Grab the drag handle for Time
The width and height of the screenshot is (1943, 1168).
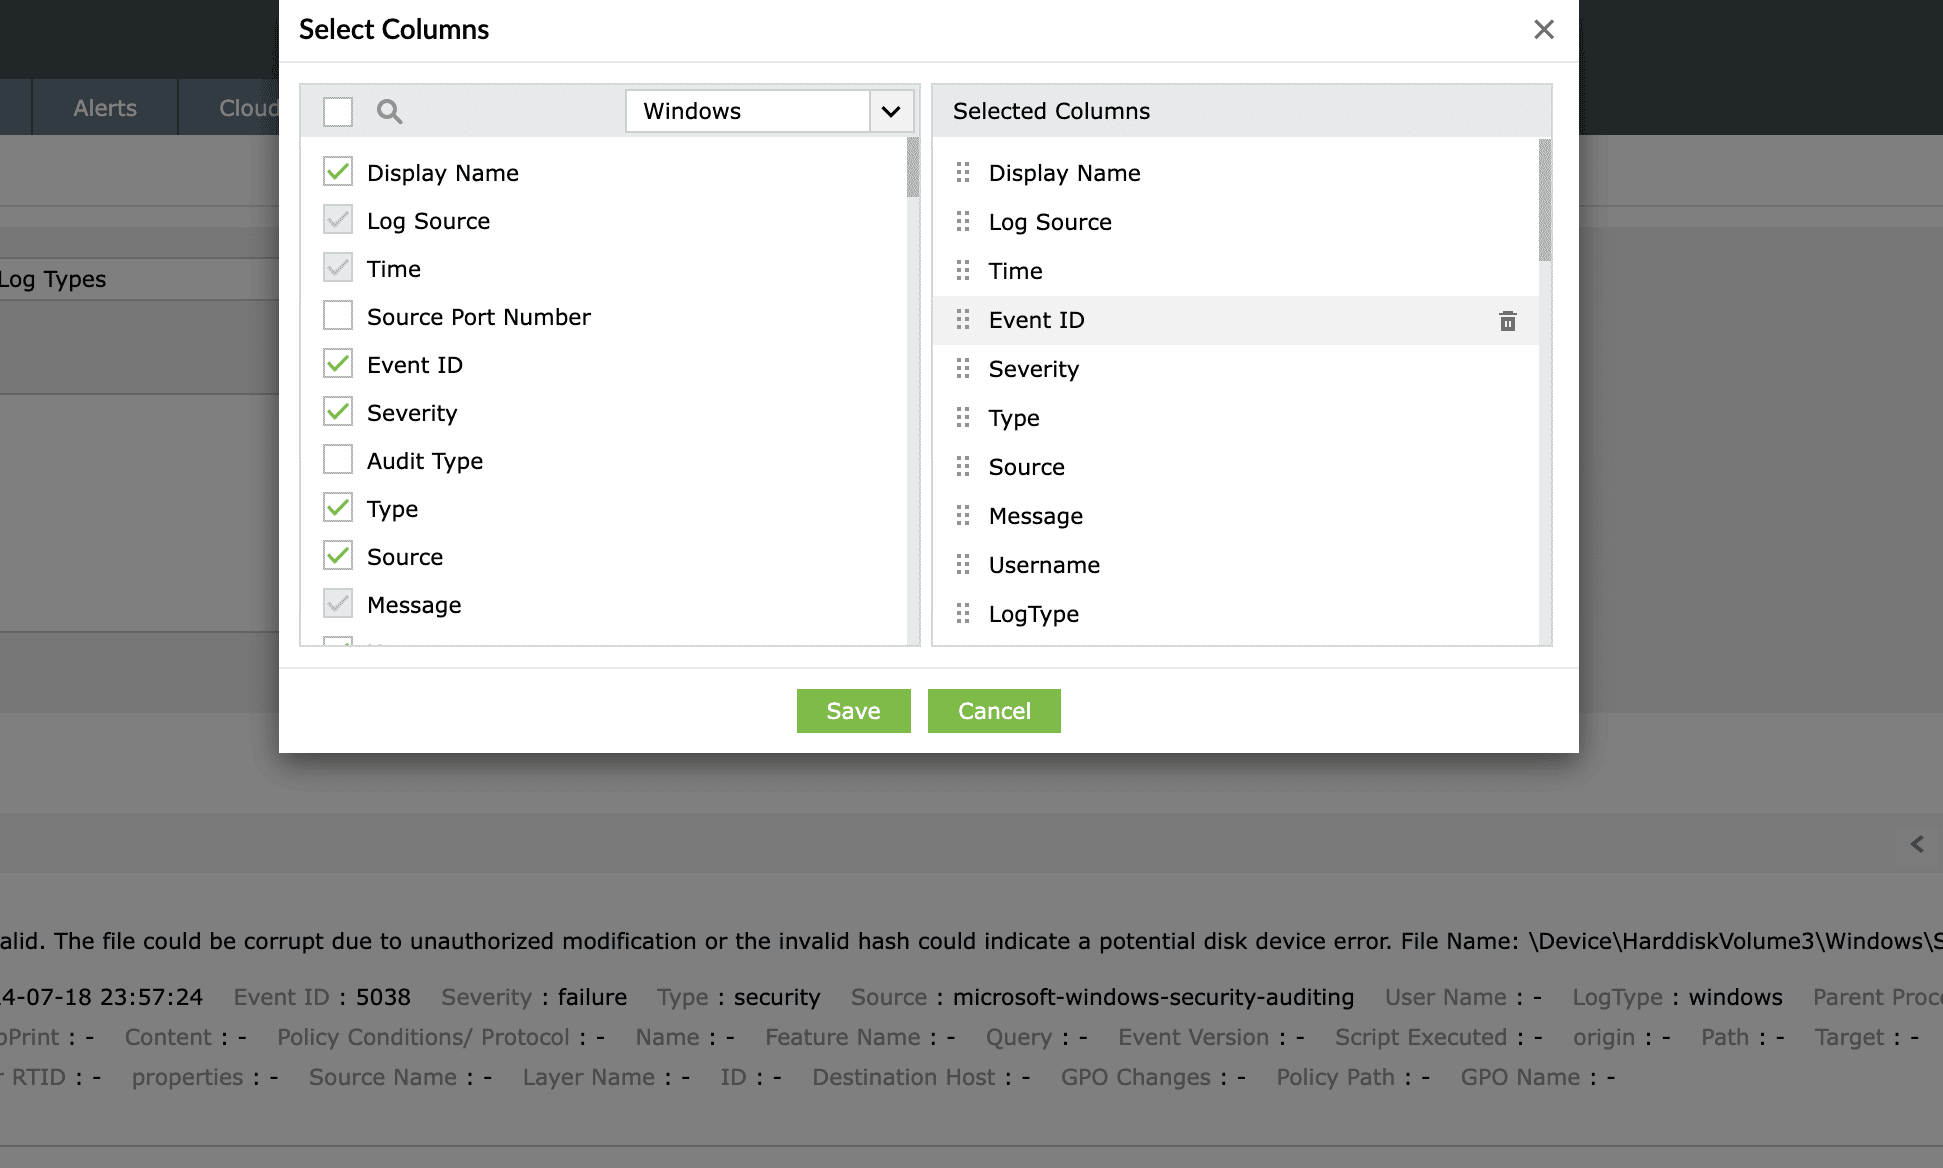963,271
